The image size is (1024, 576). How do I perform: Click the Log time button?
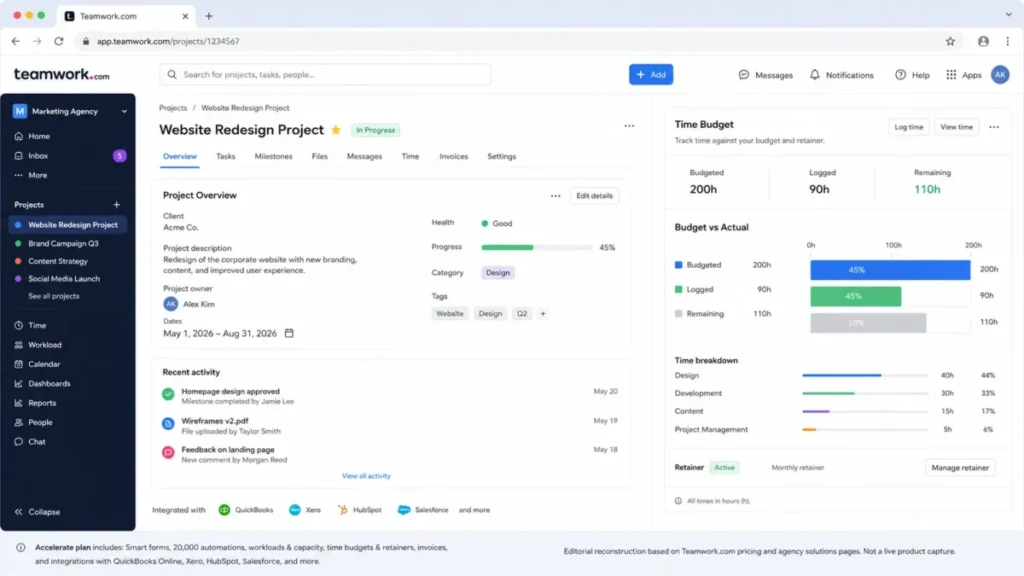pyautogui.click(x=908, y=127)
